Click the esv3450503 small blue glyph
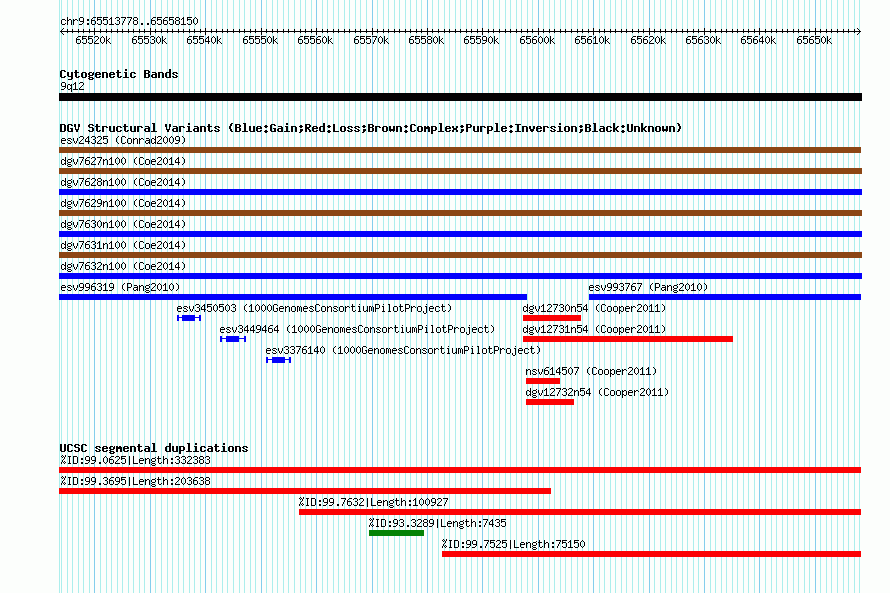 point(189,318)
